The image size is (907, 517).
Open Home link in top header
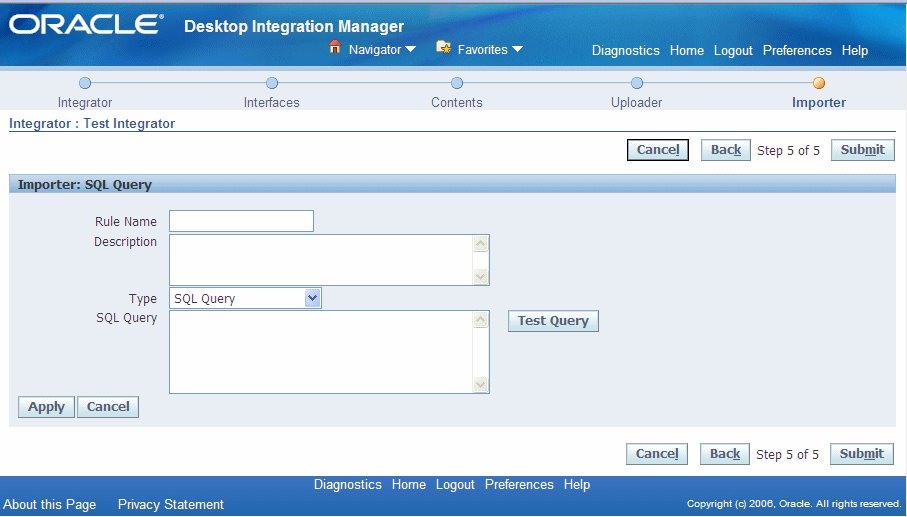pyautogui.click(x=687, y=51)
